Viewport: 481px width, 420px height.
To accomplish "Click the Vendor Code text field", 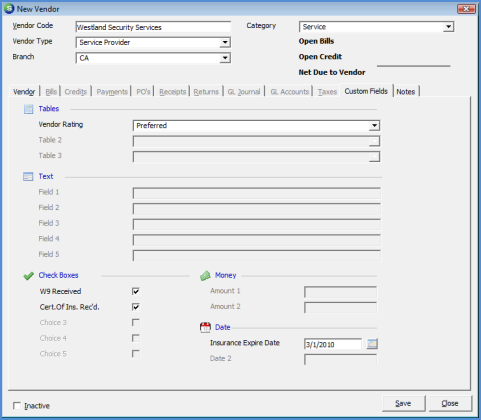I will coord(153,27).
